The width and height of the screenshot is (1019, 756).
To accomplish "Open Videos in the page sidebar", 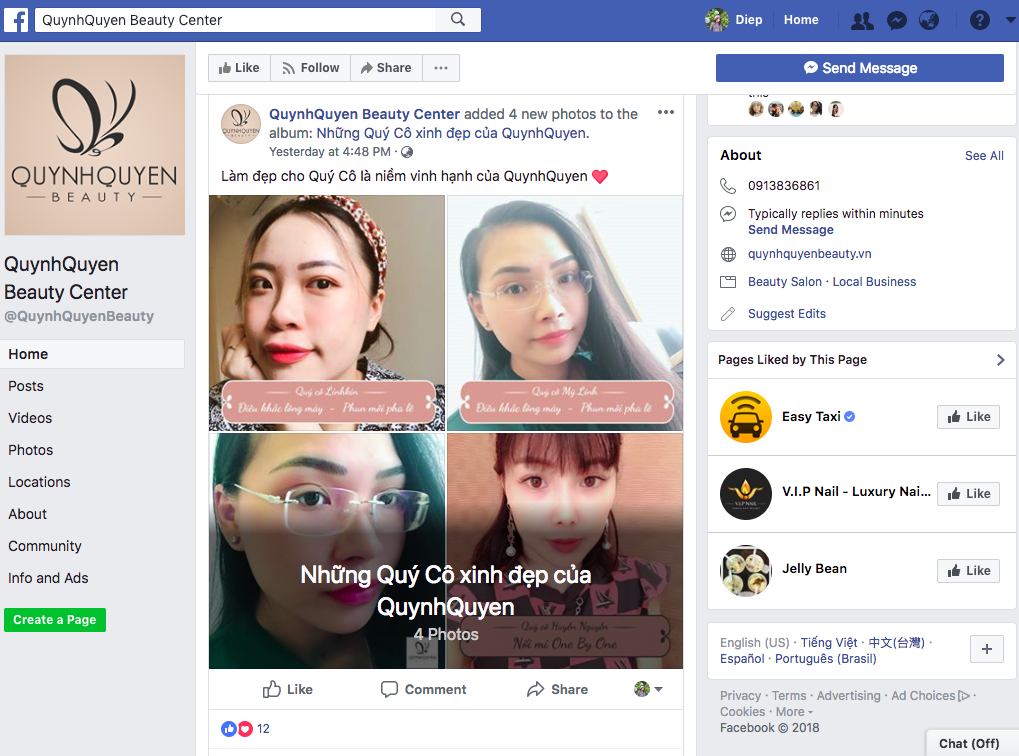I will [x=30, y=418].
